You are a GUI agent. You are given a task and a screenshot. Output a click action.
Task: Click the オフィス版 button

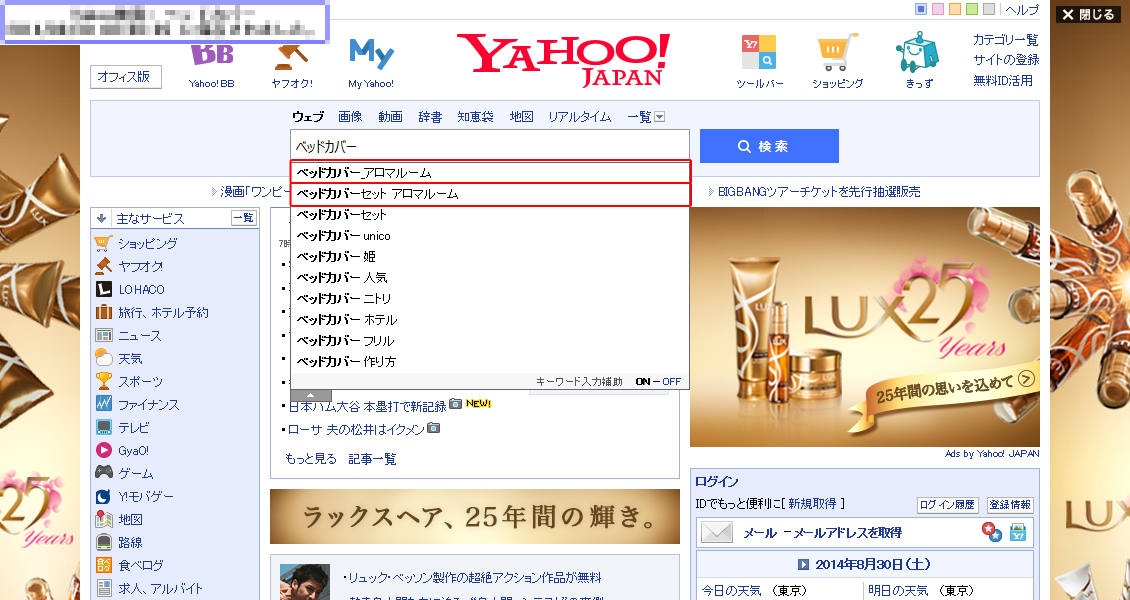point(126,77)
